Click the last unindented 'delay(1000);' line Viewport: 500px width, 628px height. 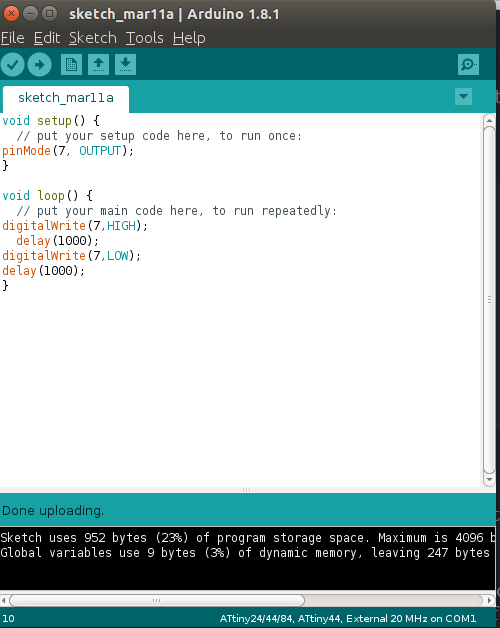click(43, 271)
